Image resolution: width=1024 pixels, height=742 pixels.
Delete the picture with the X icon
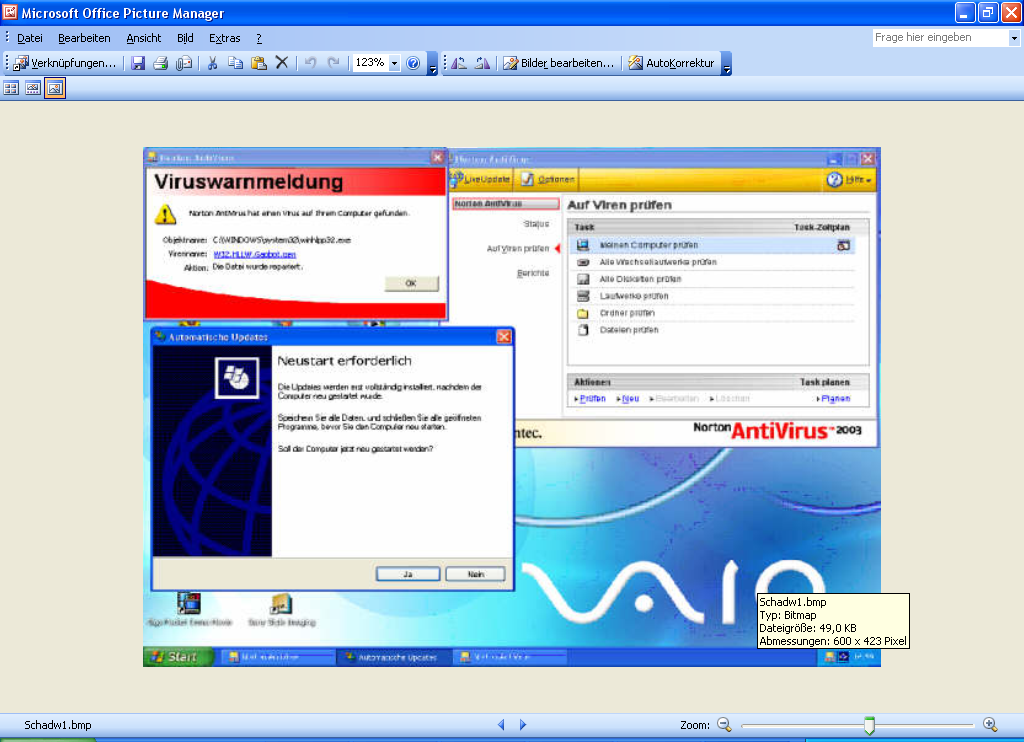coord(281,63)
